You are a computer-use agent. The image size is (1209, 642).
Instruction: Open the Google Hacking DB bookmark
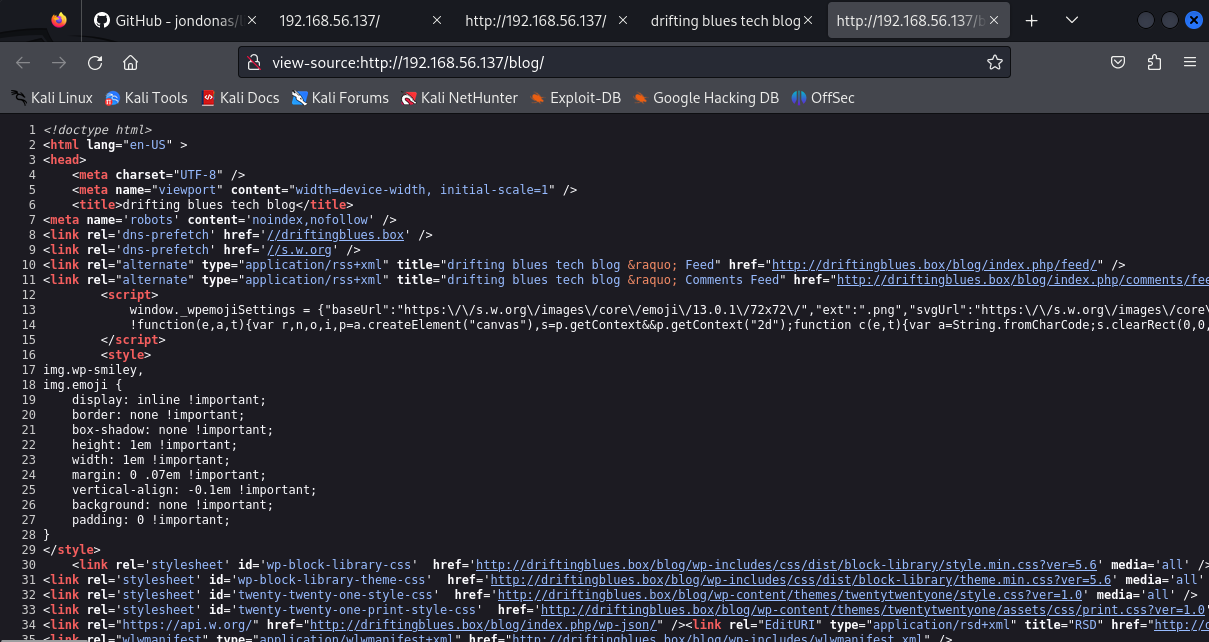point(705,98)
